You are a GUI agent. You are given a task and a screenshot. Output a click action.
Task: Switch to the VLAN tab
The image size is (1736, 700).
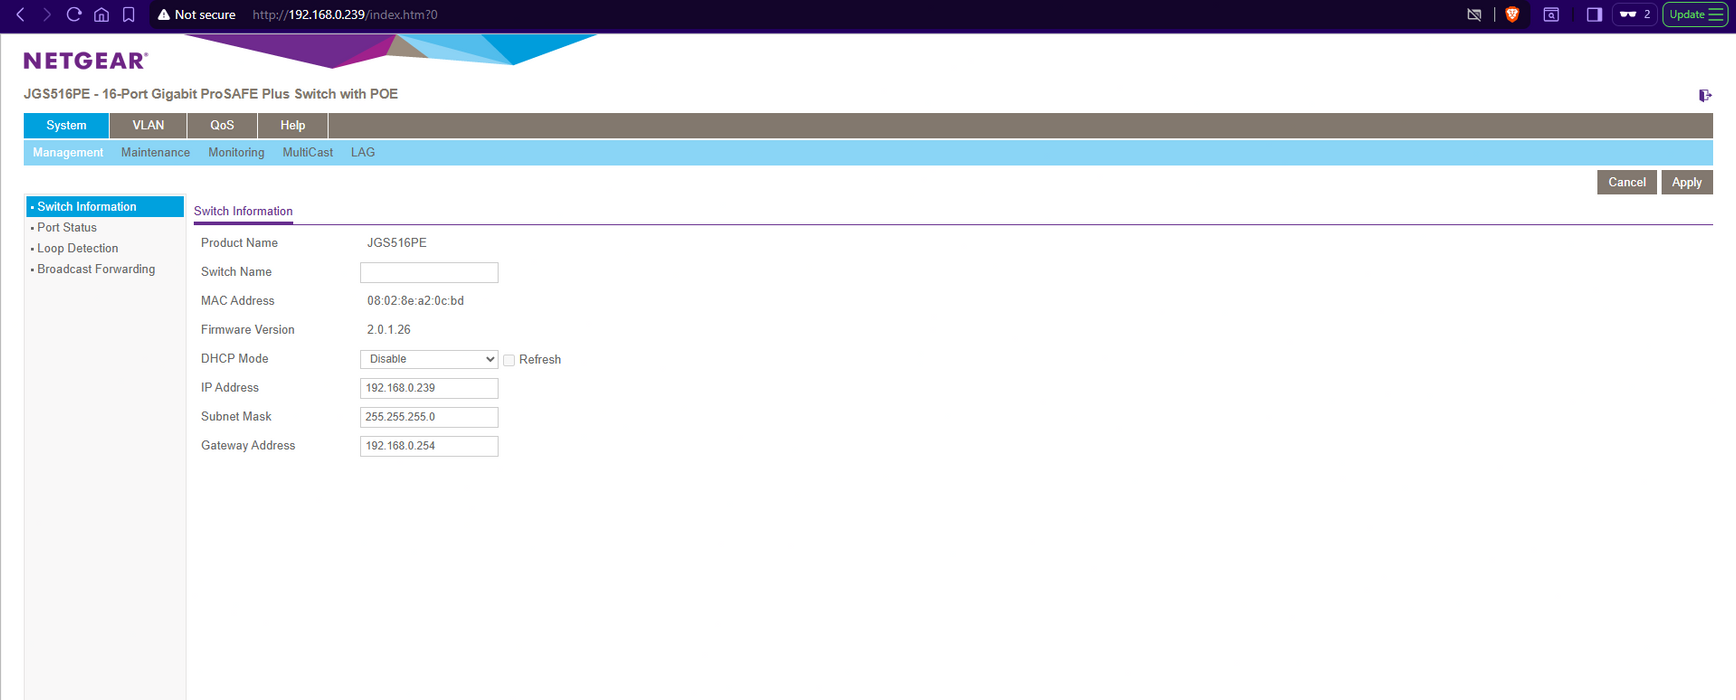(x=148, y=125)
